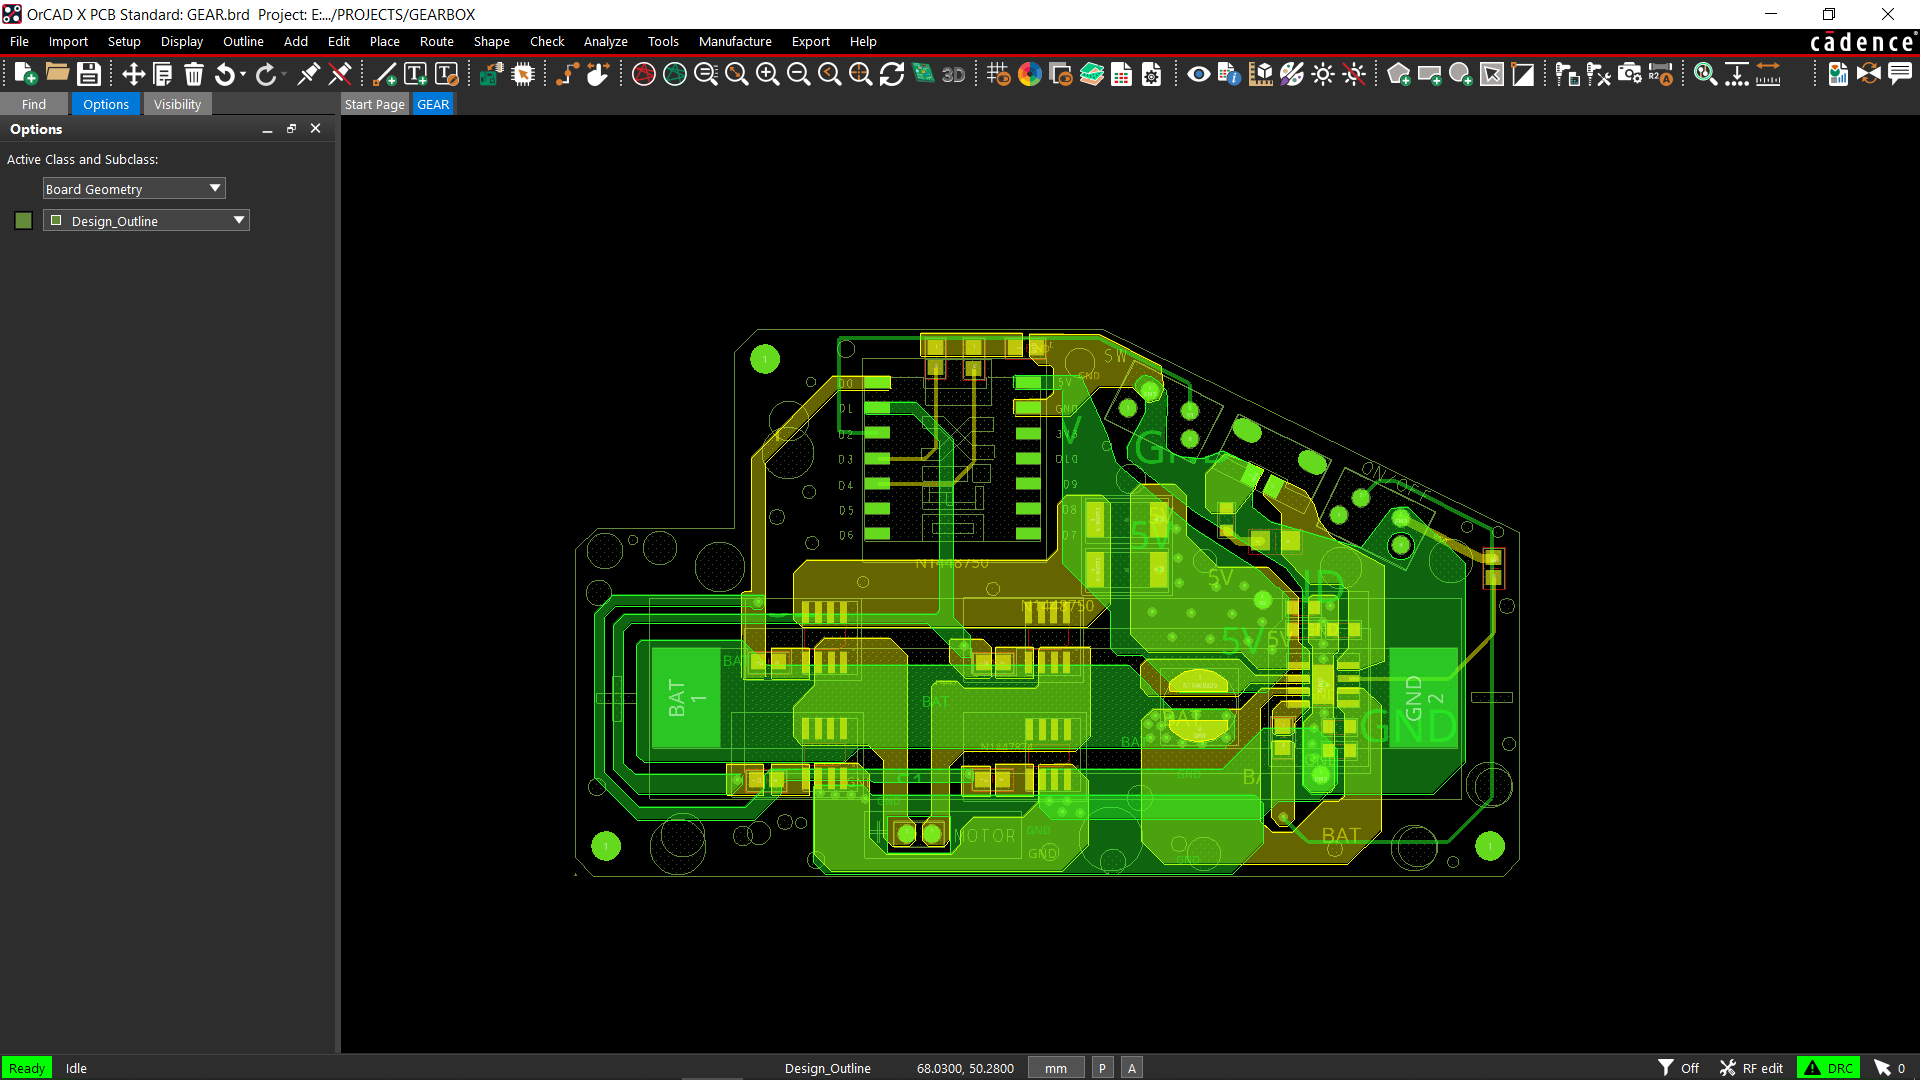
Task: Click the Dehighlight crossed sun icon
Action: click(1354, 74)
